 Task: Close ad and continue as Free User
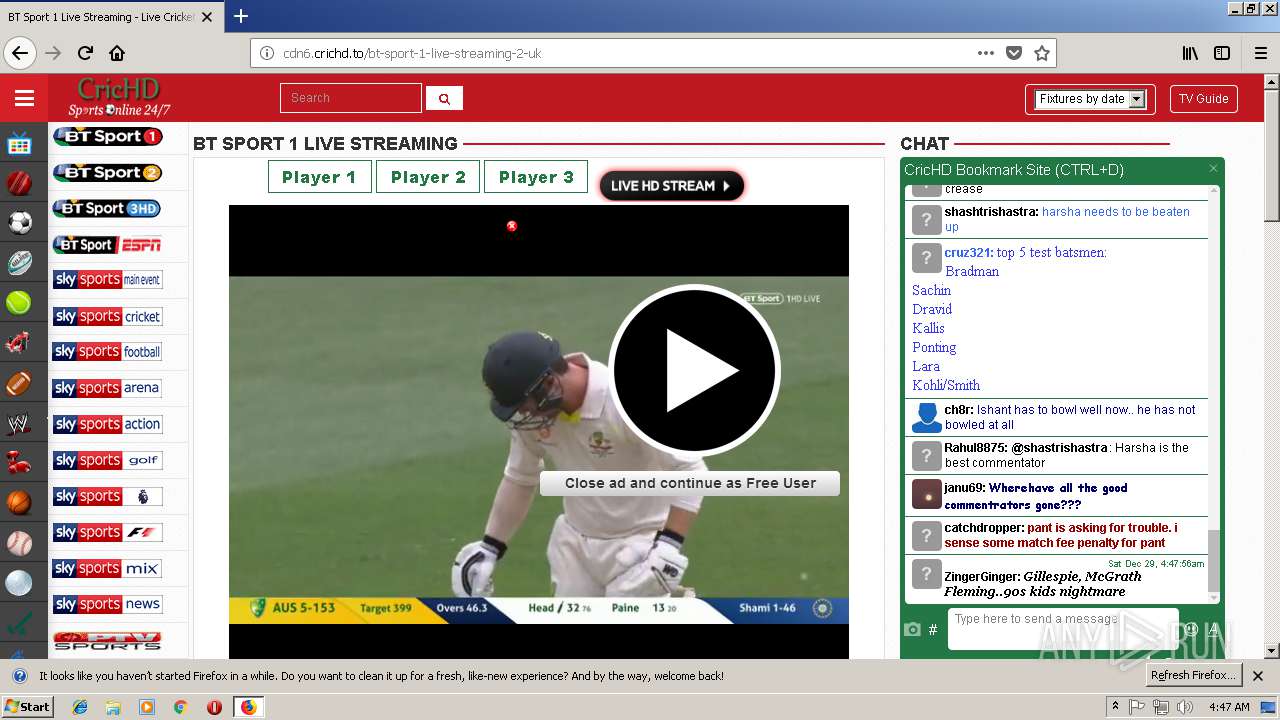690,483
